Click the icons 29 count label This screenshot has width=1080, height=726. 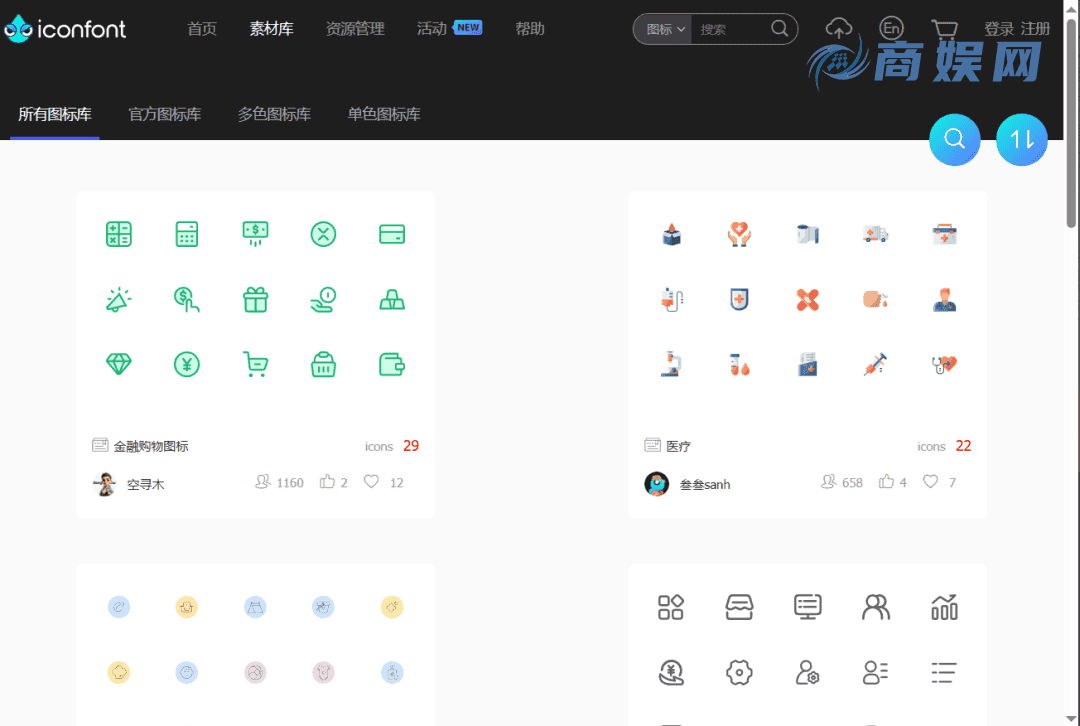392,446
